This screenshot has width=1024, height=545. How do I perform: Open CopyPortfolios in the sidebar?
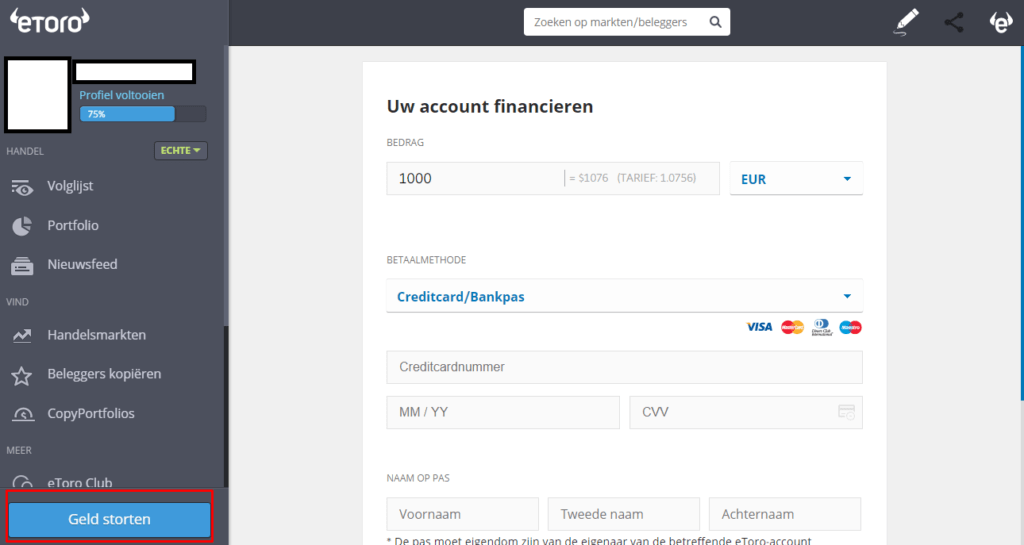click(x=91, y=413)
